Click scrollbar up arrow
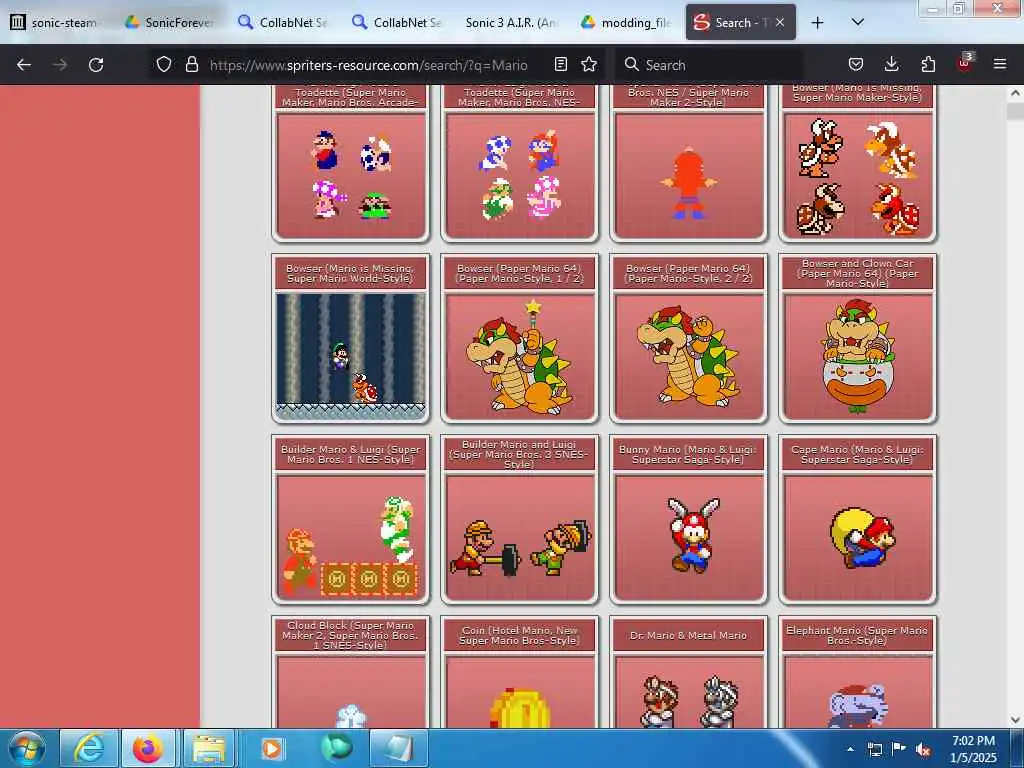The height and width of the screenshot is (768, 1024). 1016,93
